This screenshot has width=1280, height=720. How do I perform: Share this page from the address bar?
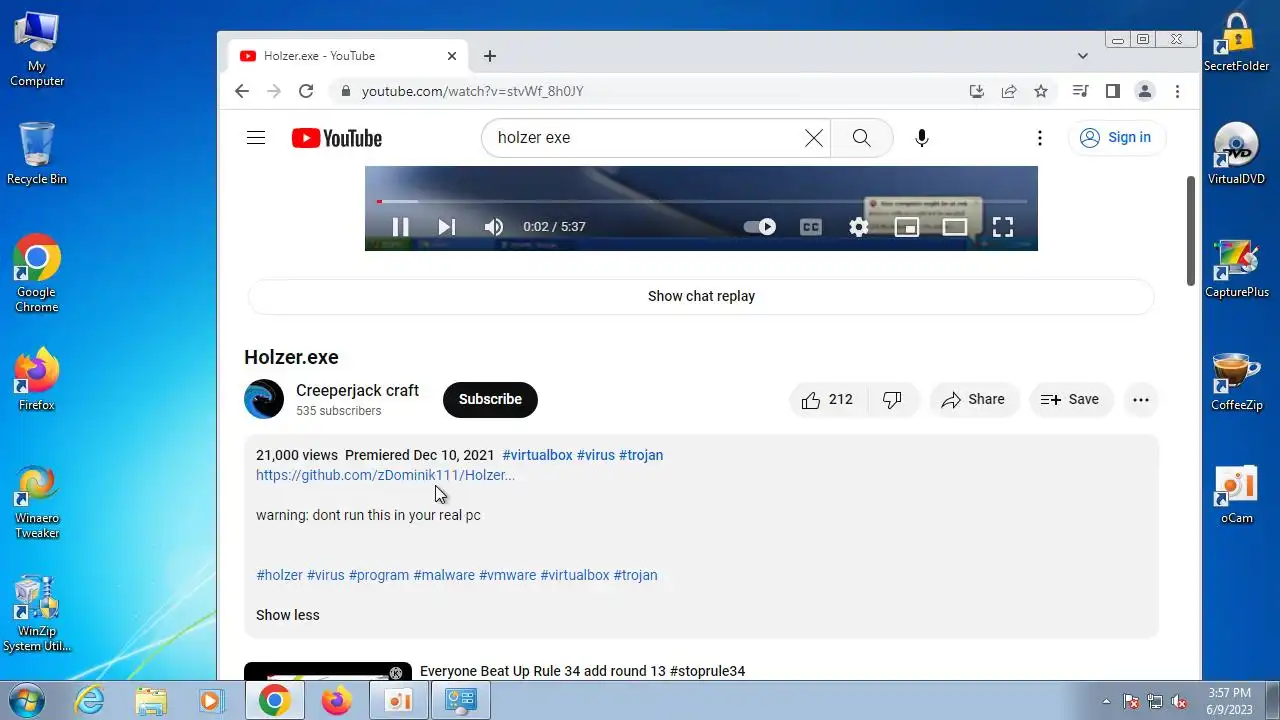coord(1009,91)
